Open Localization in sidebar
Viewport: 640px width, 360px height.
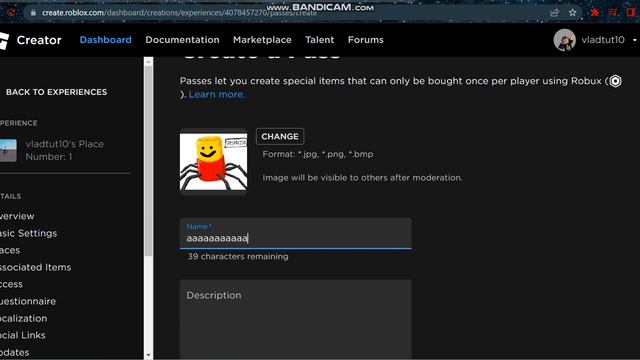point(24,318)
